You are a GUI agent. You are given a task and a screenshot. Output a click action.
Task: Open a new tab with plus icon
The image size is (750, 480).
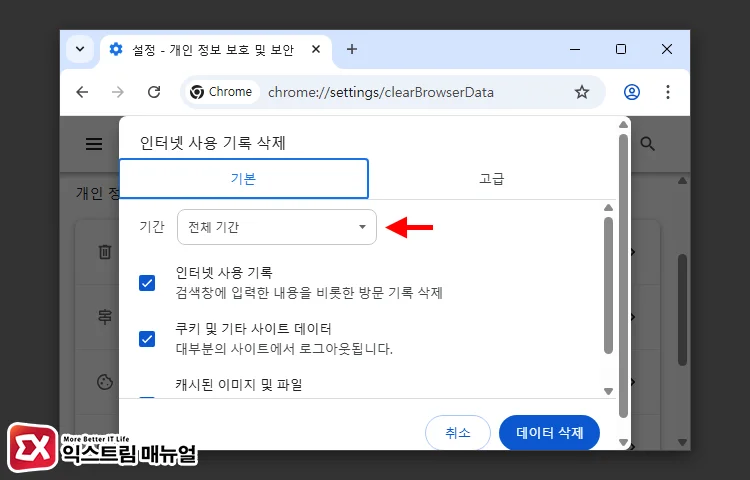pos(352,49)
